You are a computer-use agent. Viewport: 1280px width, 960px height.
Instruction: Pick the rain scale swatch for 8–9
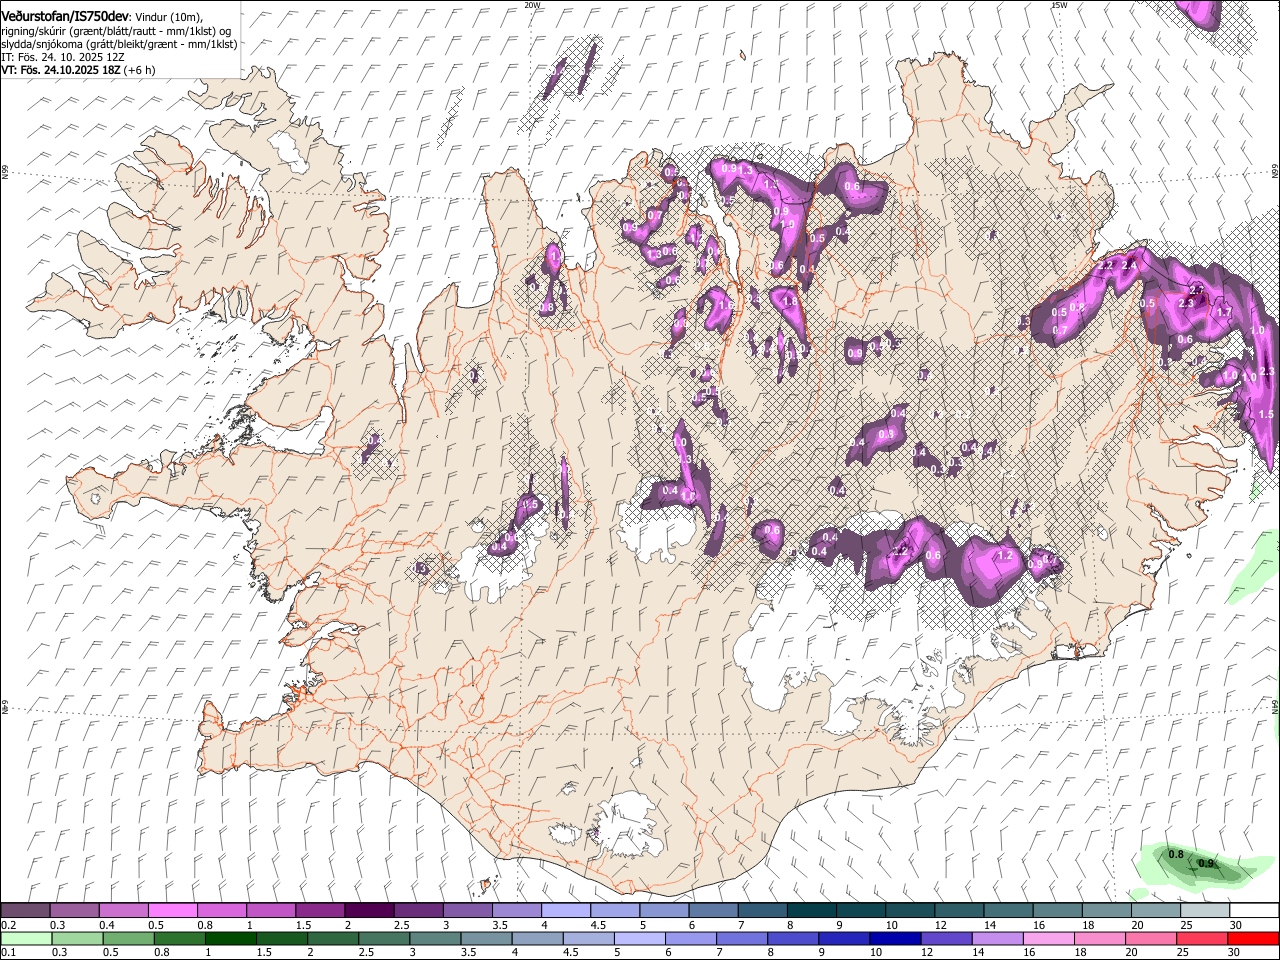792,938
